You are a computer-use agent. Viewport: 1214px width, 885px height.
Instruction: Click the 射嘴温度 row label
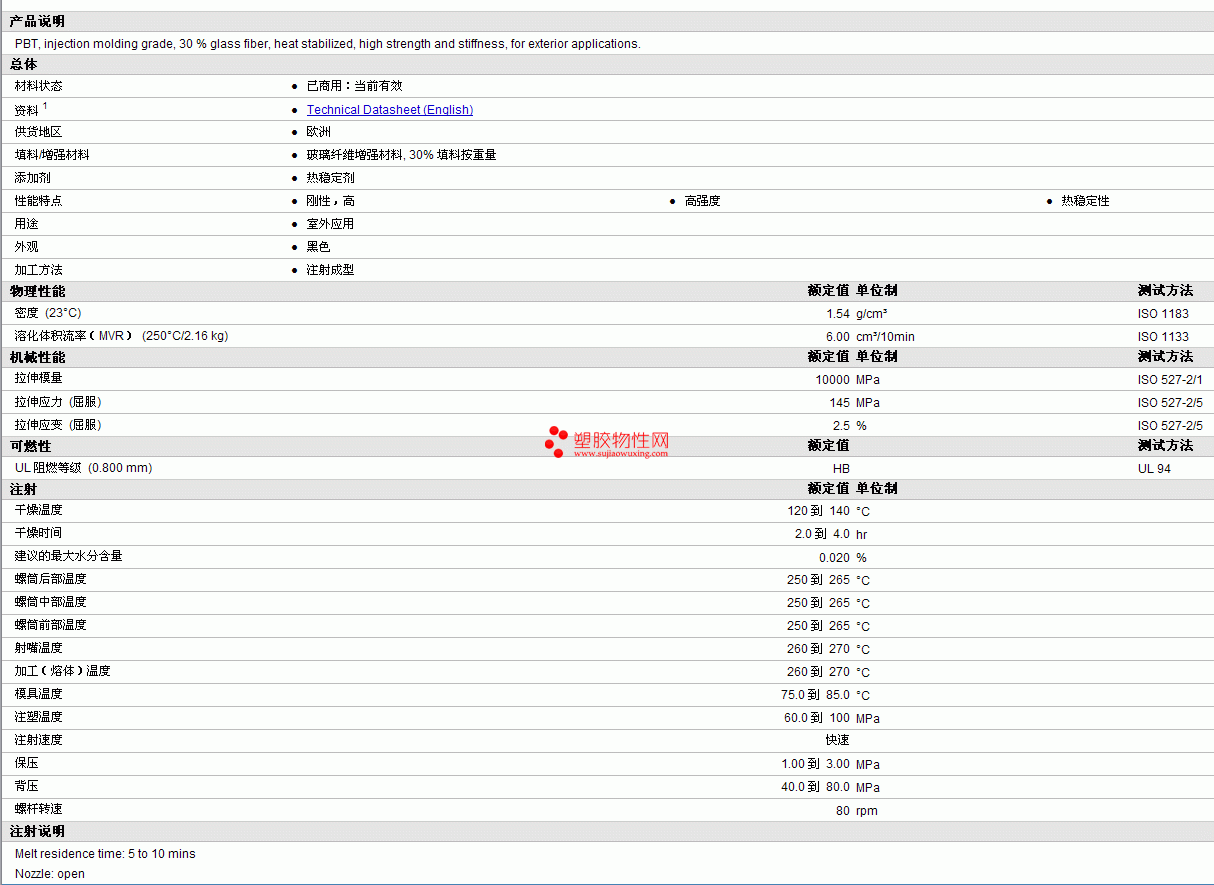[38, 649]
